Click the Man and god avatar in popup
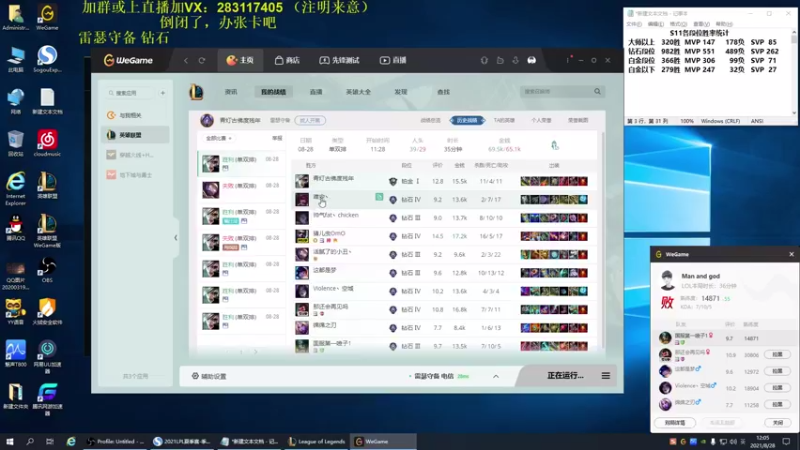This screenshot has height=450, width=800. pyautogui.click(x=667, y=281)
